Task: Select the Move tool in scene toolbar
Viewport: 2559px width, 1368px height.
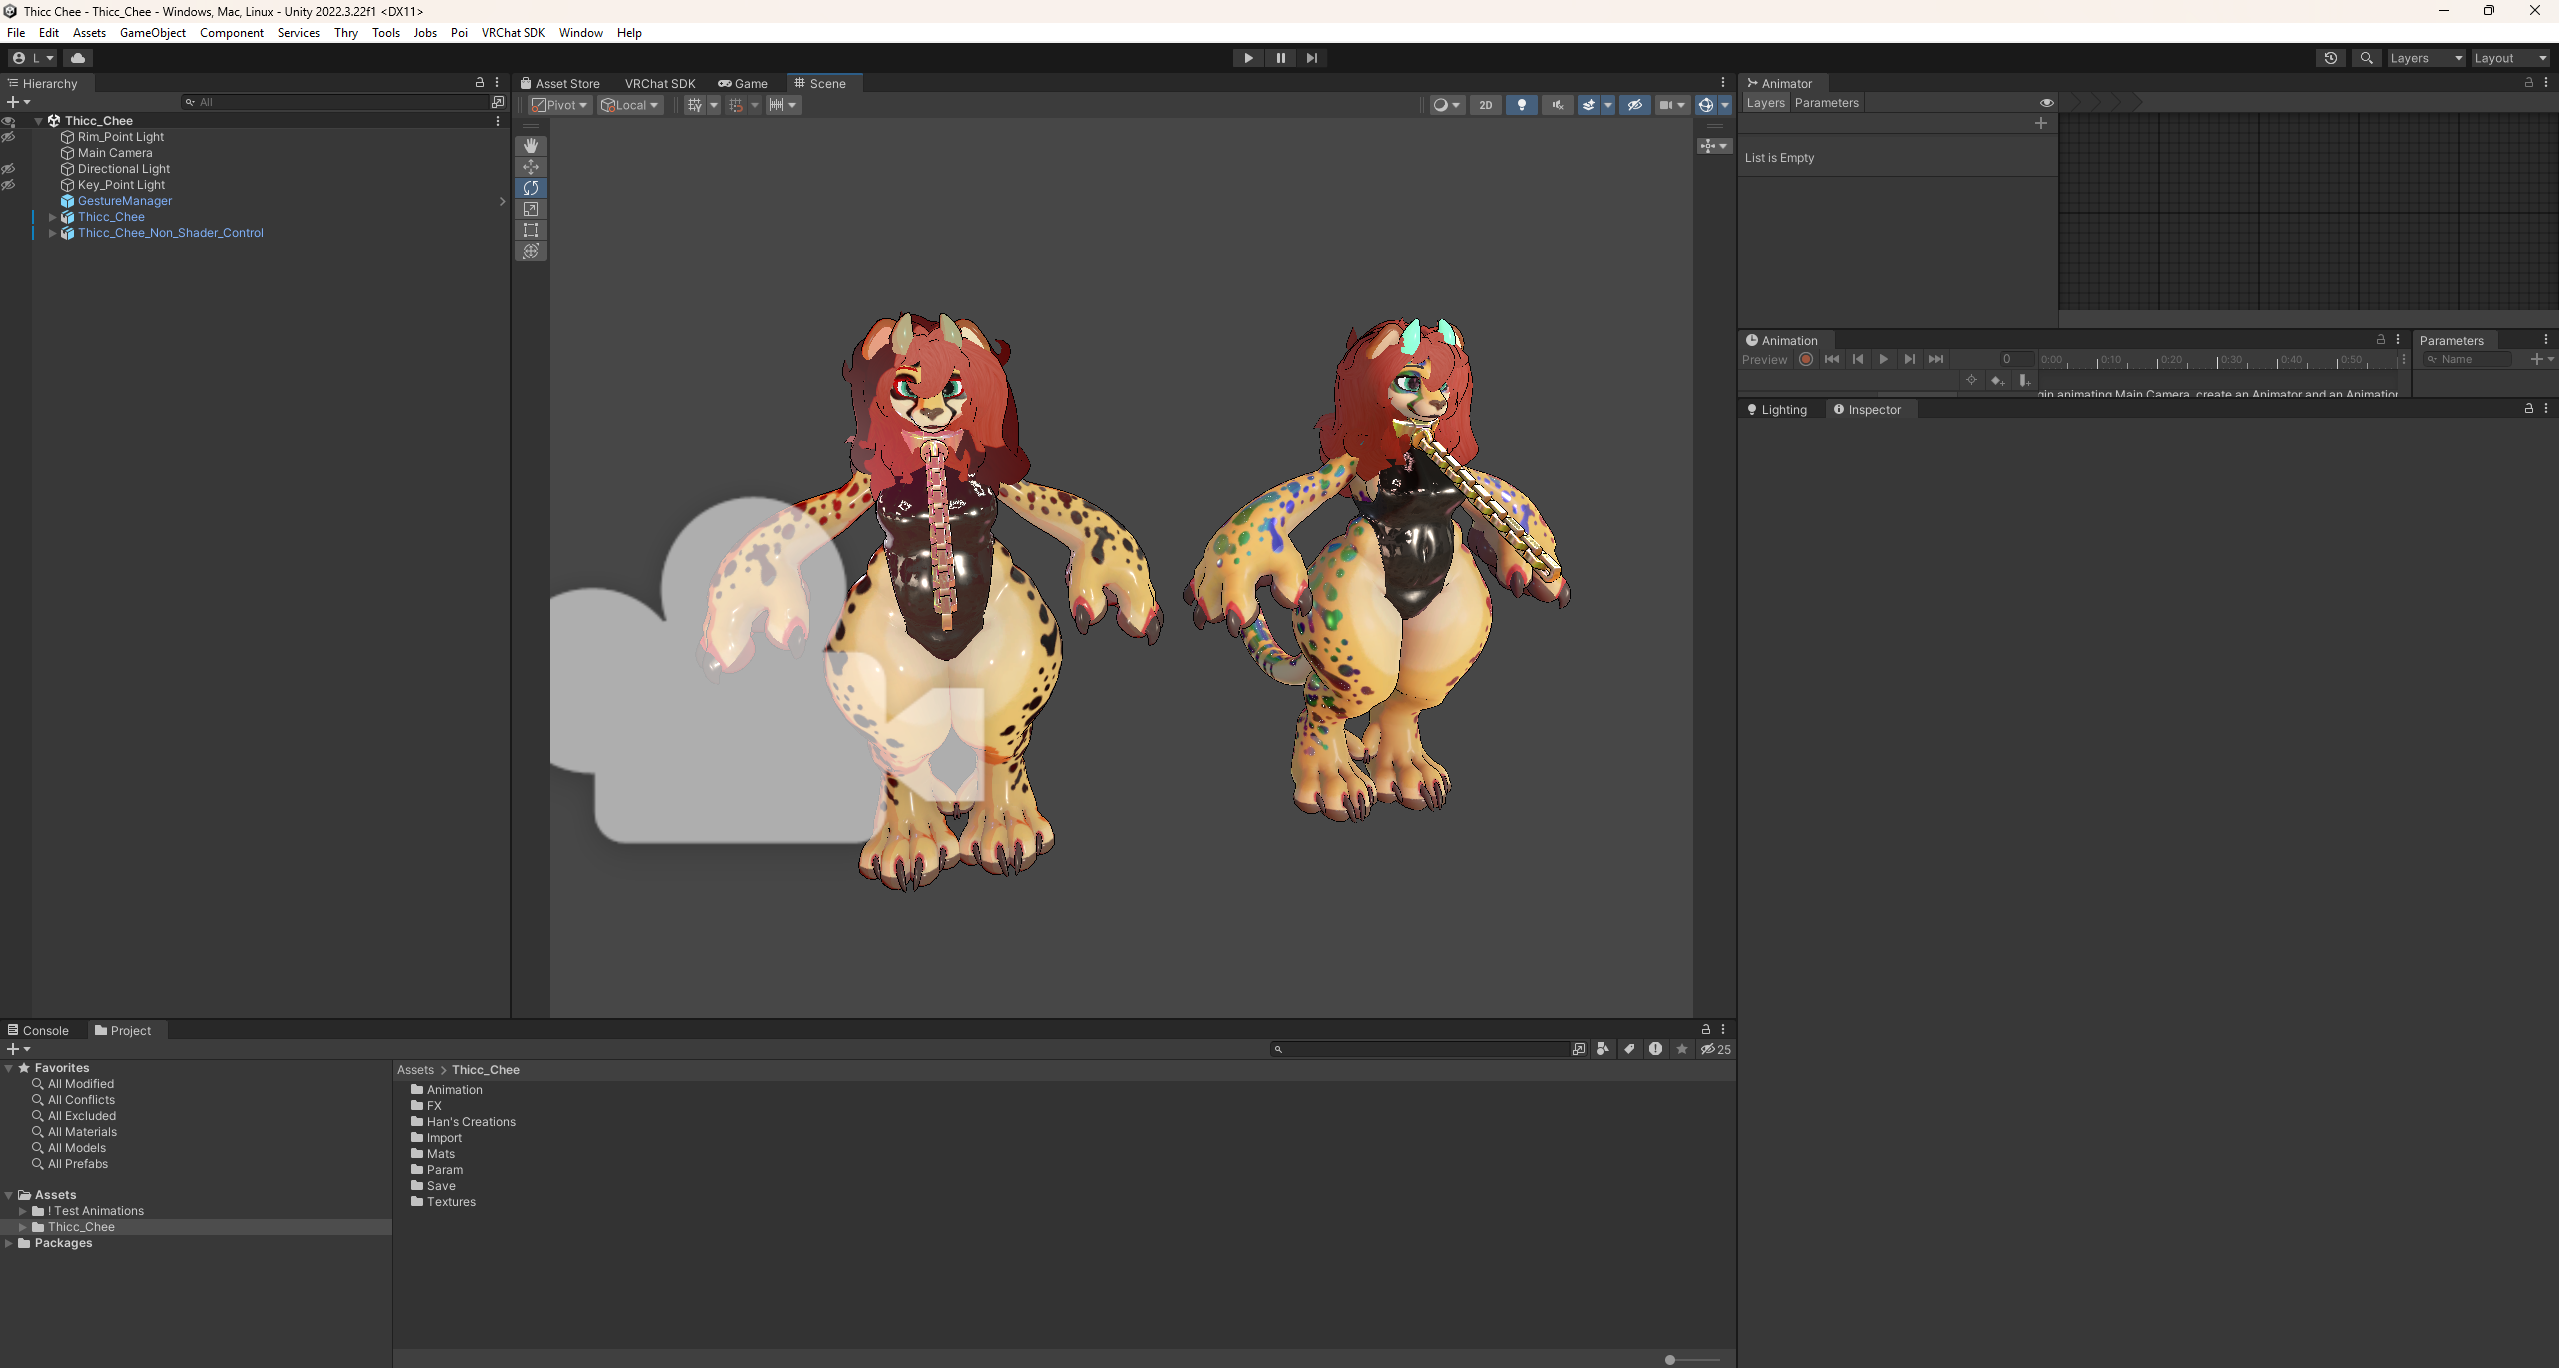Action: coord(531,167)
